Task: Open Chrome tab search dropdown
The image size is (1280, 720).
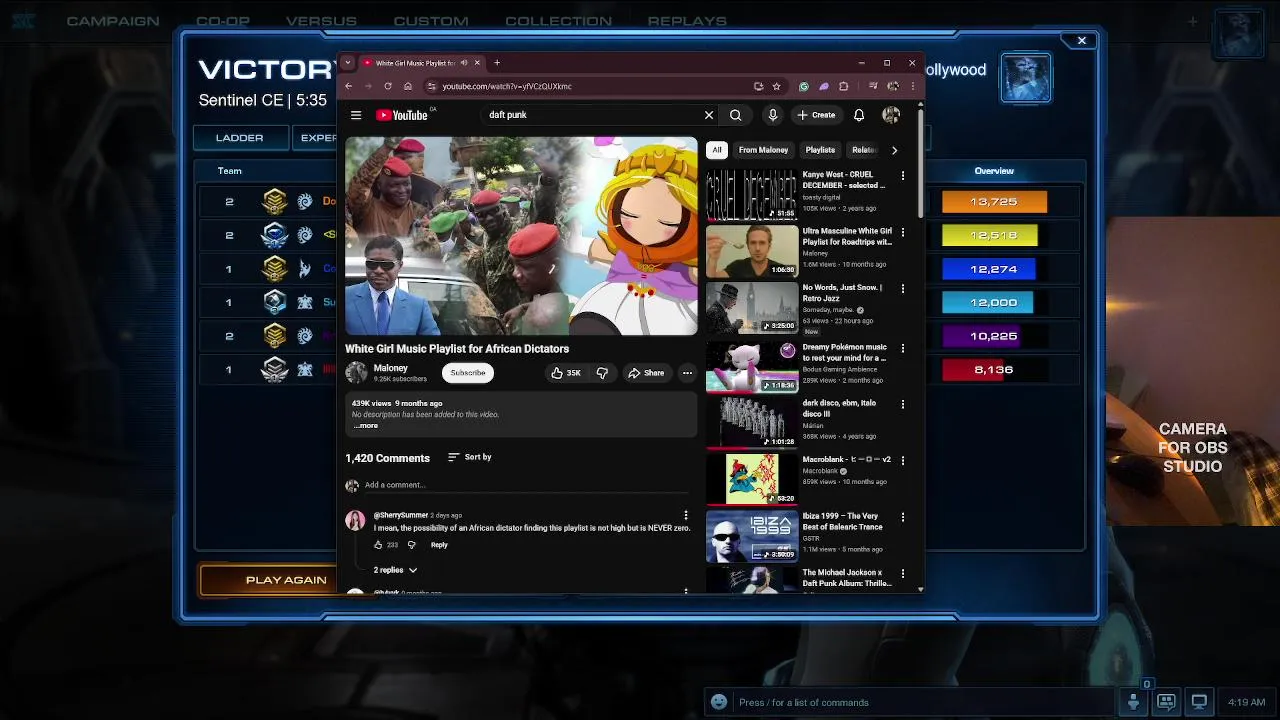Action: [x=348, y=63]
